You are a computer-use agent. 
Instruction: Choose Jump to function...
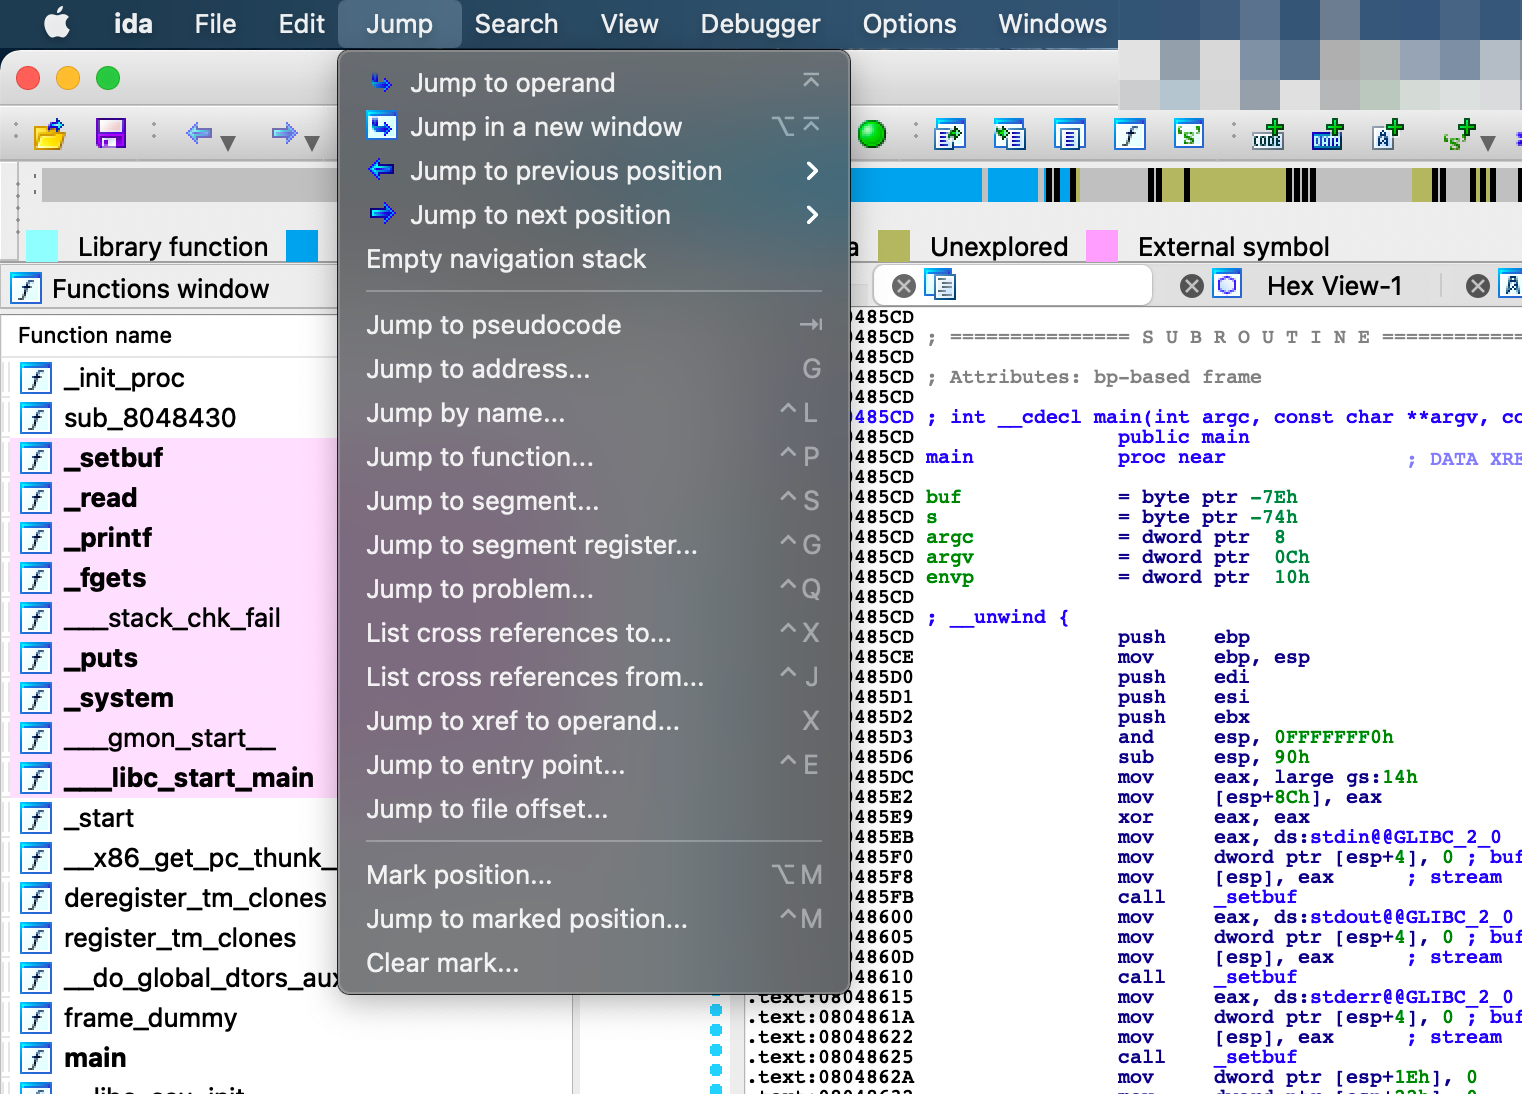594,457
